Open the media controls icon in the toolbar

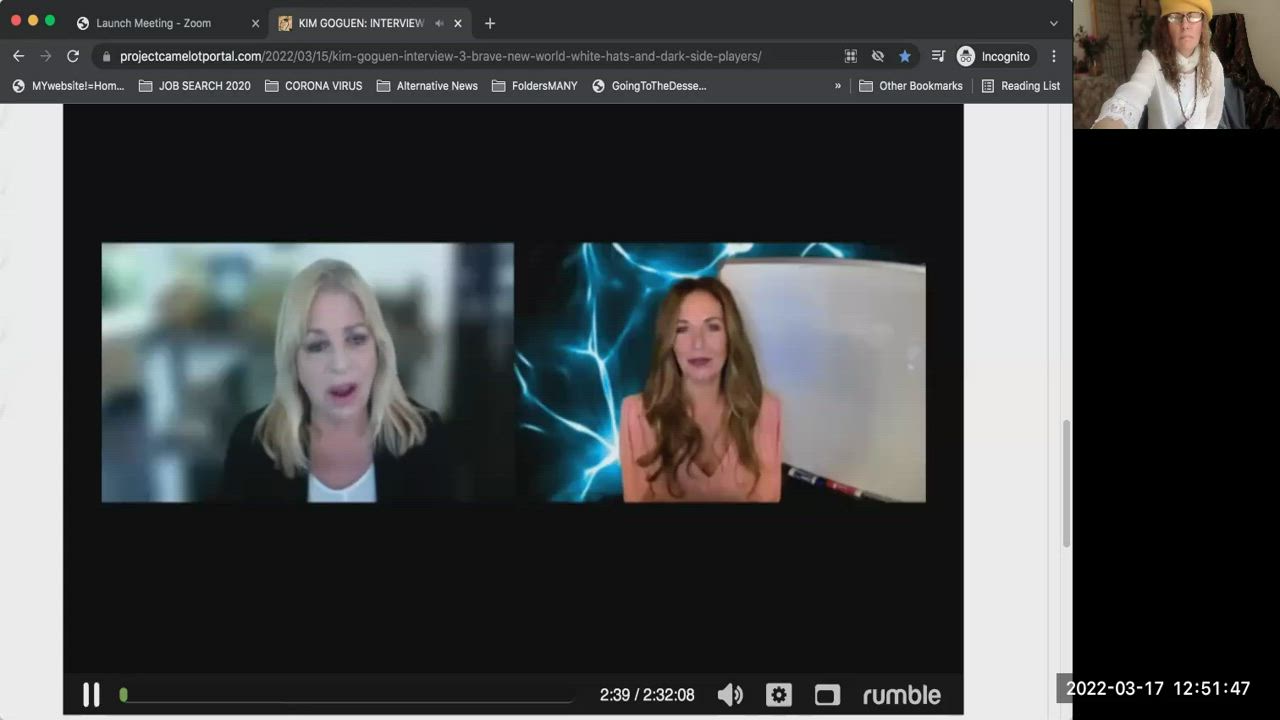(x=938, y=56)
